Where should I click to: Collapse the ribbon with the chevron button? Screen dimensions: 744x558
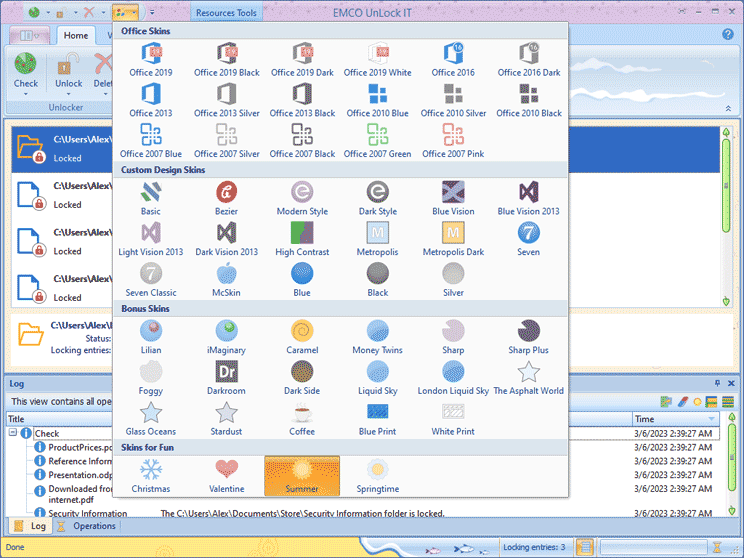pos(727,108)
